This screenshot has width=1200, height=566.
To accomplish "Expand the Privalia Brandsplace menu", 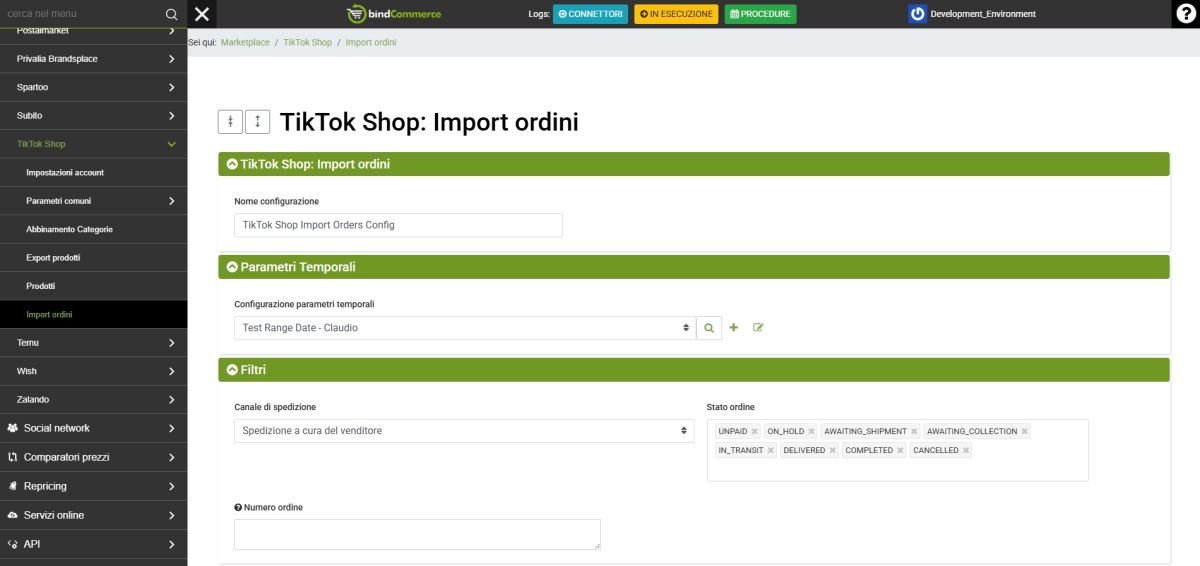I will [93, 59].
